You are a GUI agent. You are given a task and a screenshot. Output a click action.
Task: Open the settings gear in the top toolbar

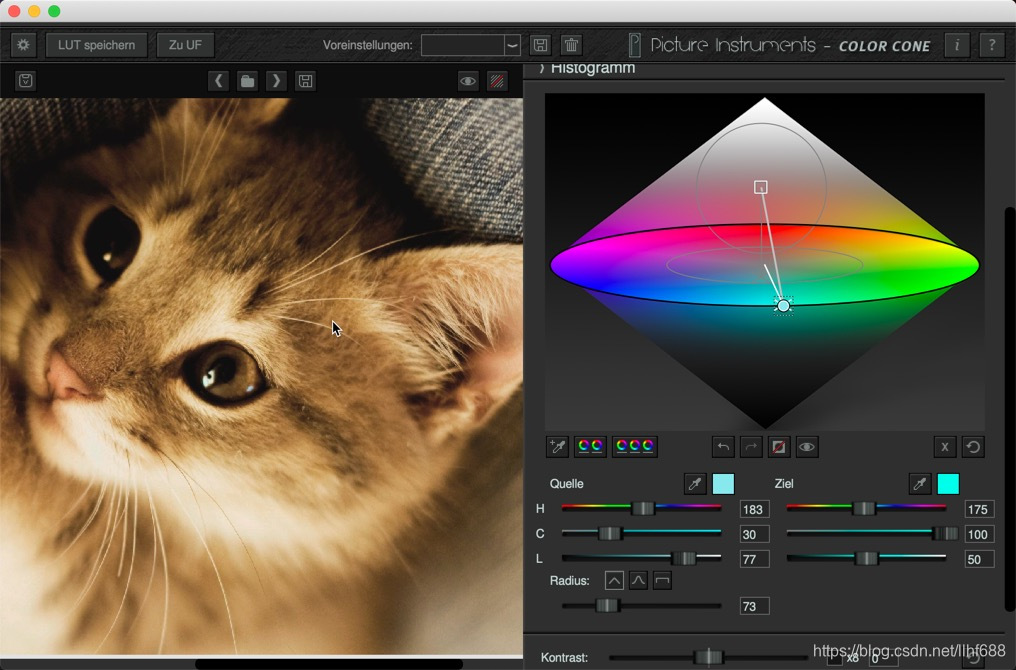[x=23, y=45]
